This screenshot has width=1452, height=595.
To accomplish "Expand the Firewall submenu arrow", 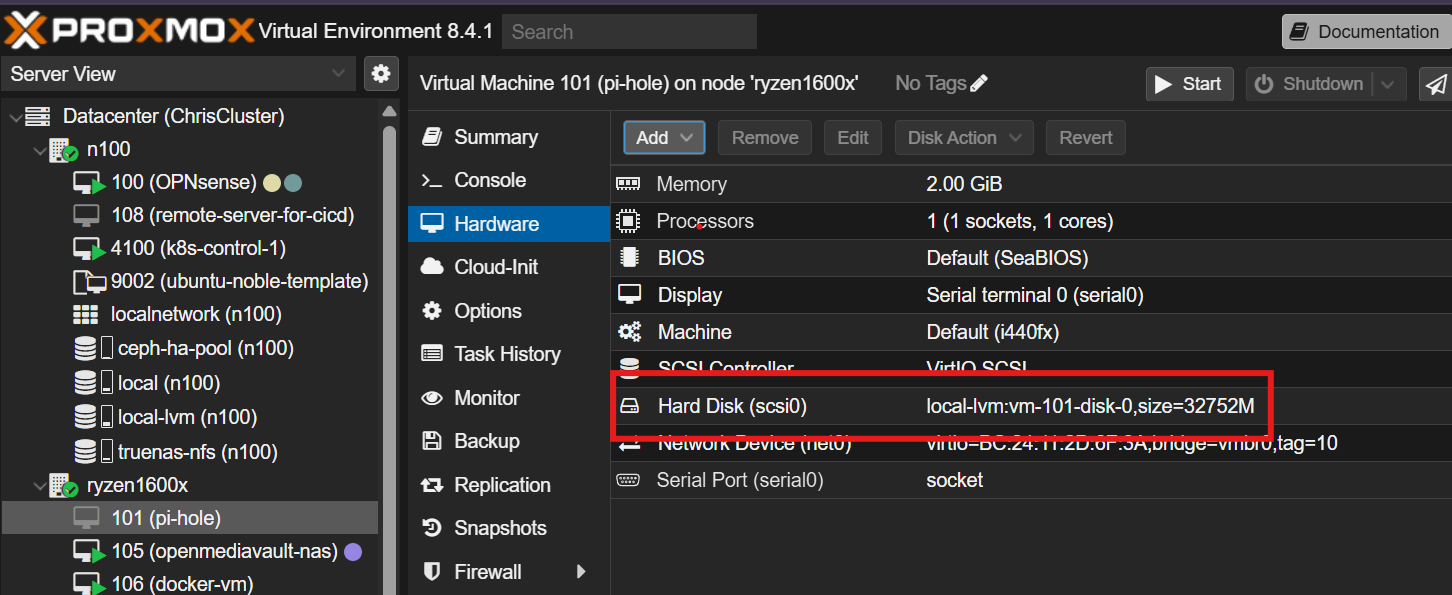I will (x=581, y=572).
